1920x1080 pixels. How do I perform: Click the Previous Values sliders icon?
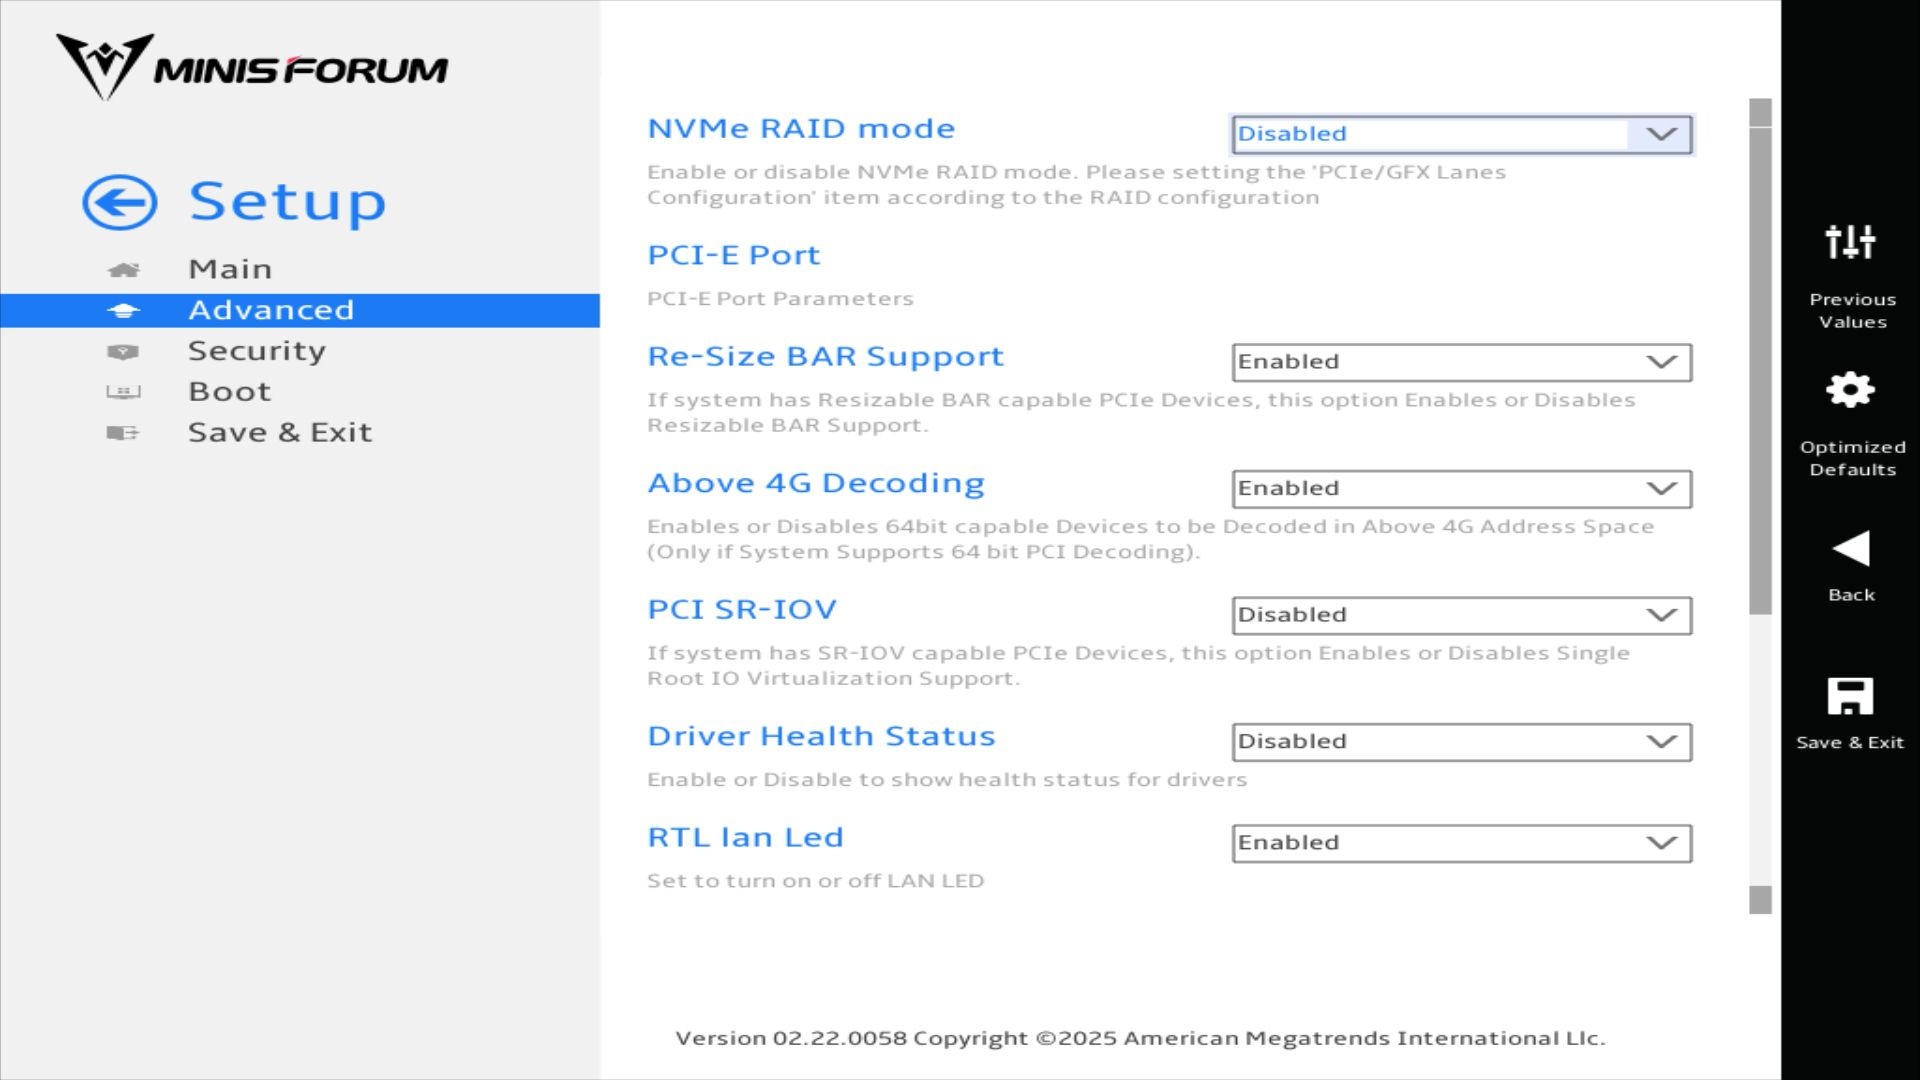pyautogui.click(x=1850, y=242)
